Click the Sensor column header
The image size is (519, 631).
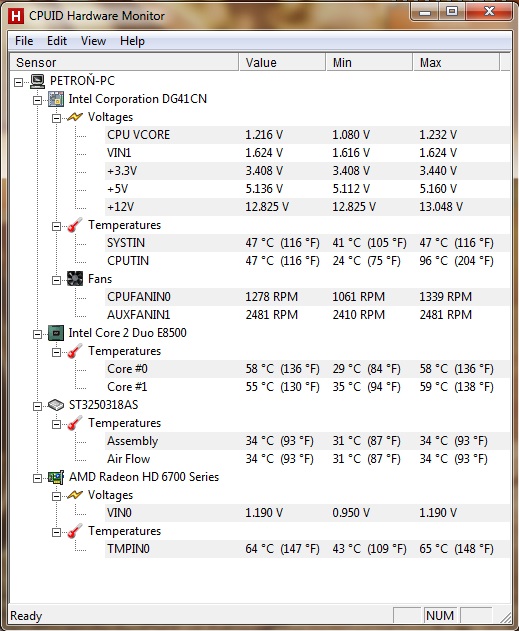tap(124, 63)
